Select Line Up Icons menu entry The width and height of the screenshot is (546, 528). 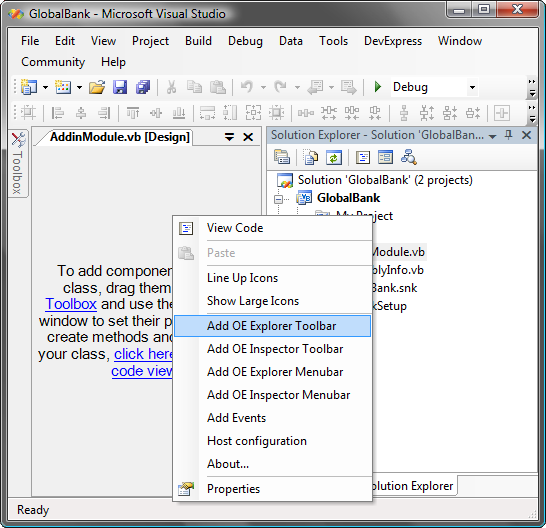click(272, 278)
